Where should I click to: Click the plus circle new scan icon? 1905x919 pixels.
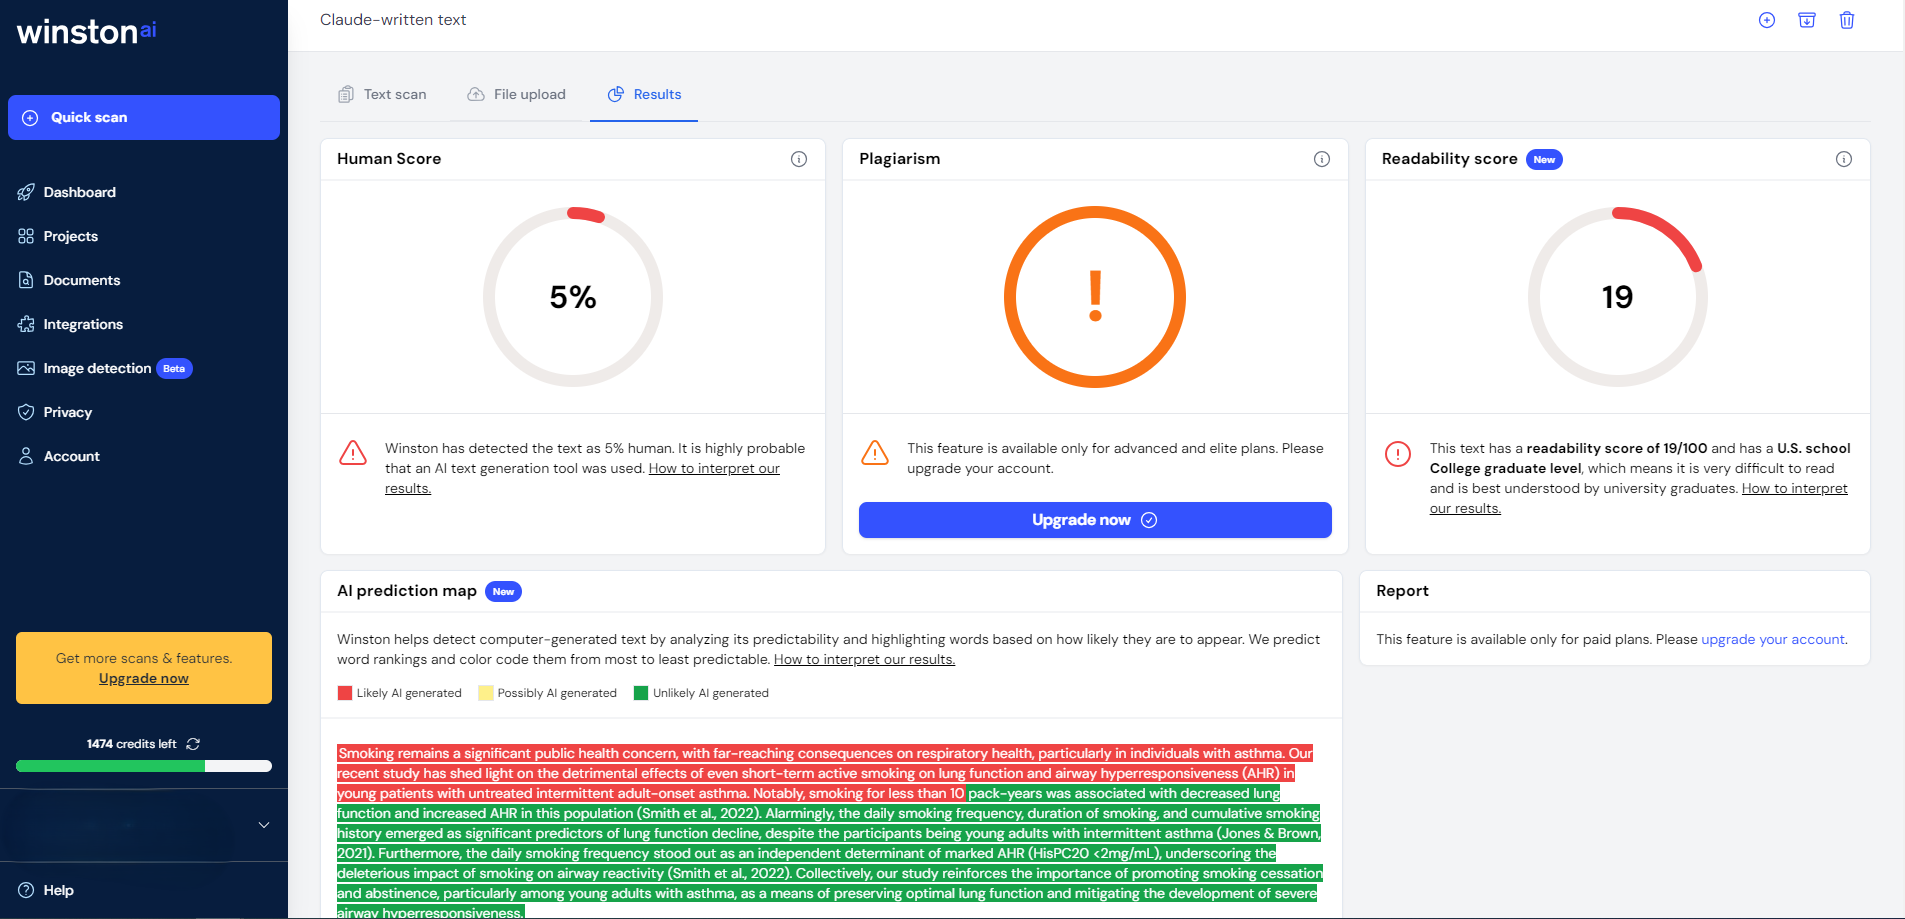point(1767,20)
